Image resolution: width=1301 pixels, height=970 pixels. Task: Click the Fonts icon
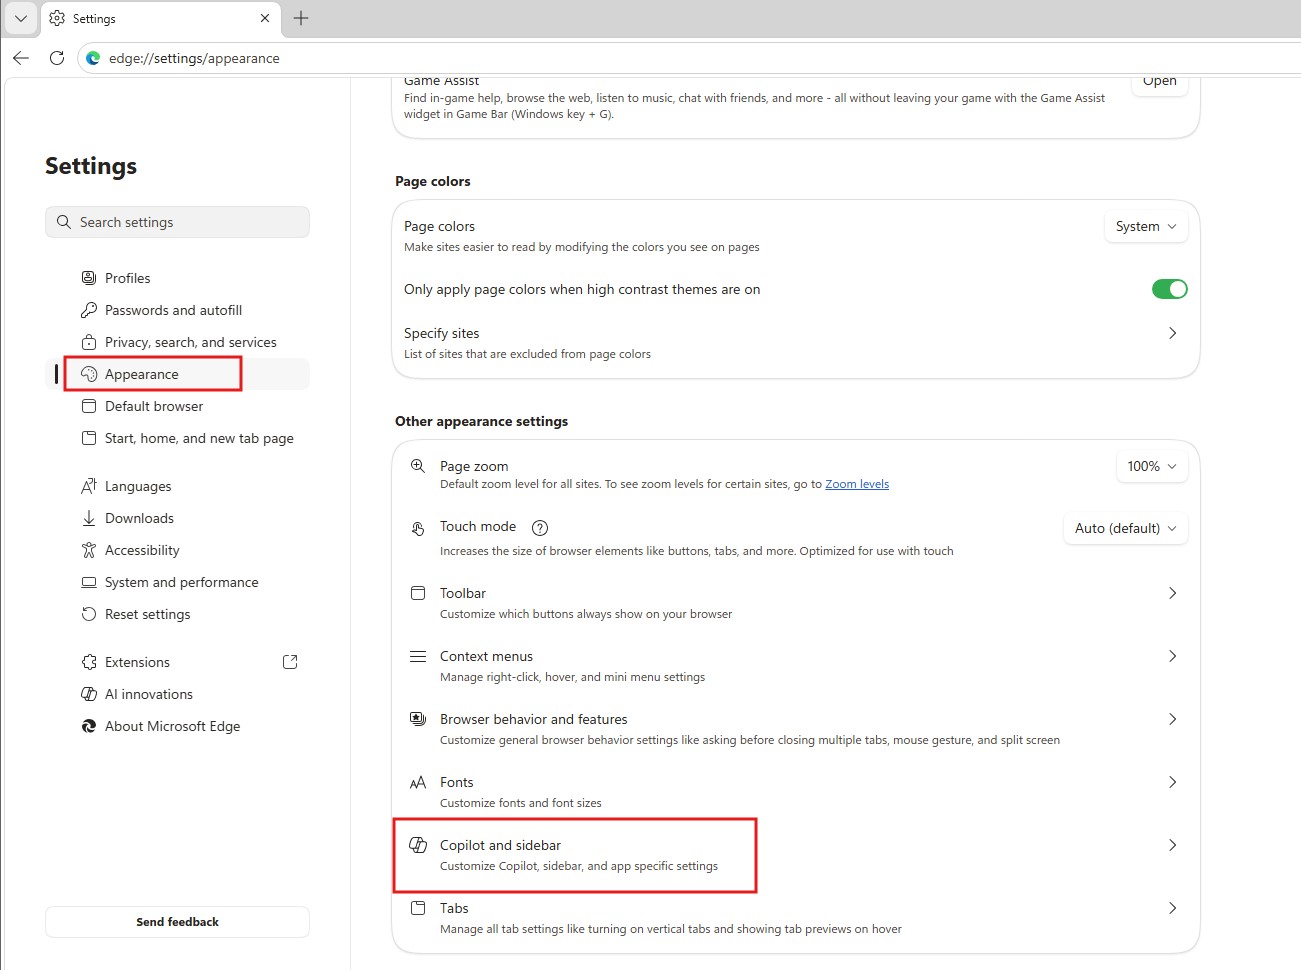(x=417, y=782)
